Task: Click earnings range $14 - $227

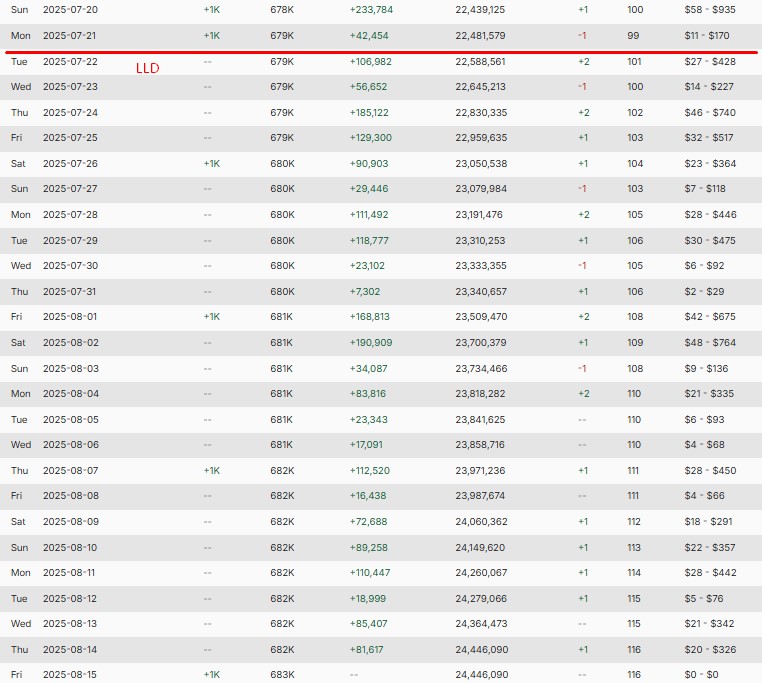Action: point(709,87)
